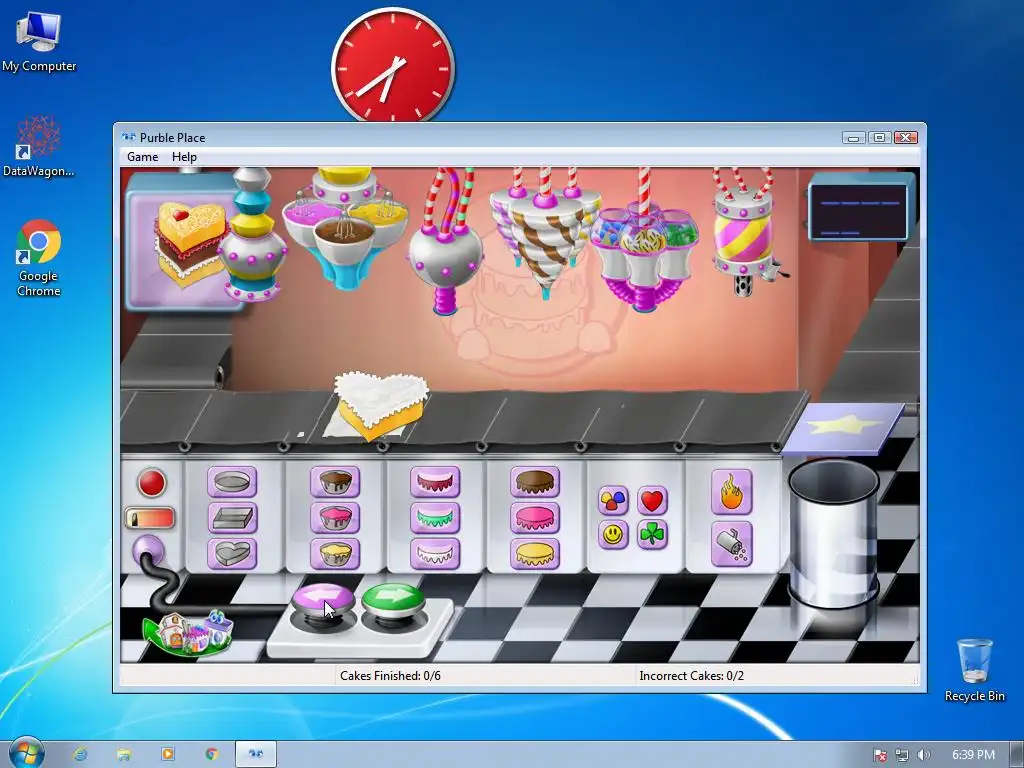Maximize the Purble Place window
Viewport: 1024px width, 768px height.
(879, 138)
